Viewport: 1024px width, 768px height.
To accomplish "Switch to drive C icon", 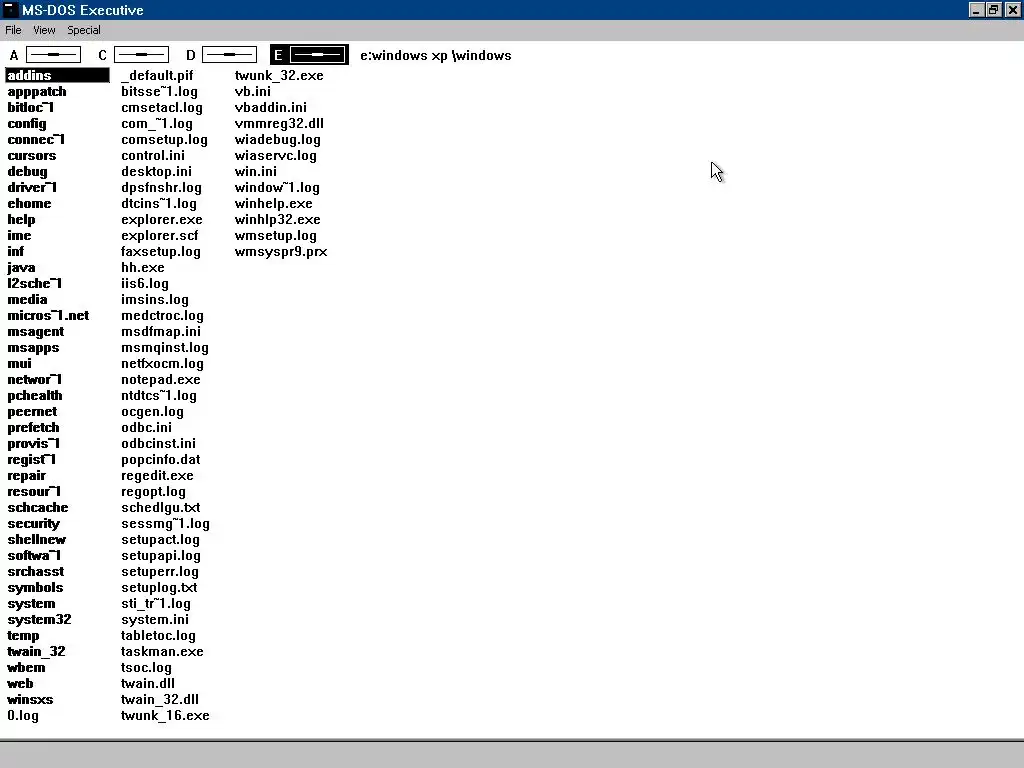I will pyautogui.click(x=141, y=55).
